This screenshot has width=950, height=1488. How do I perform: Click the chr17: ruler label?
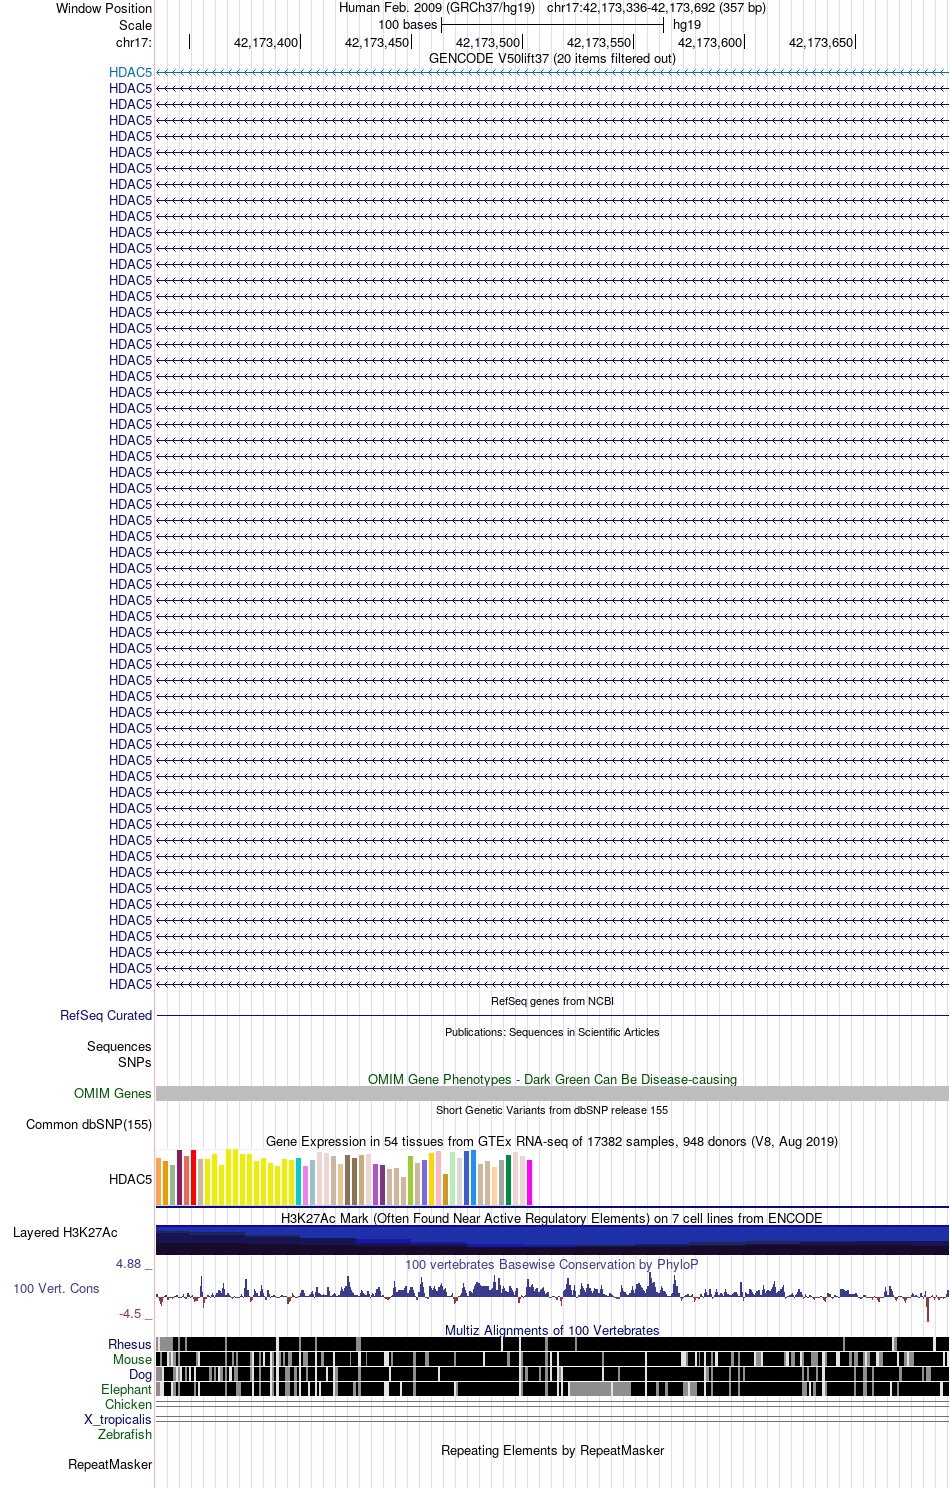(134, 42)
